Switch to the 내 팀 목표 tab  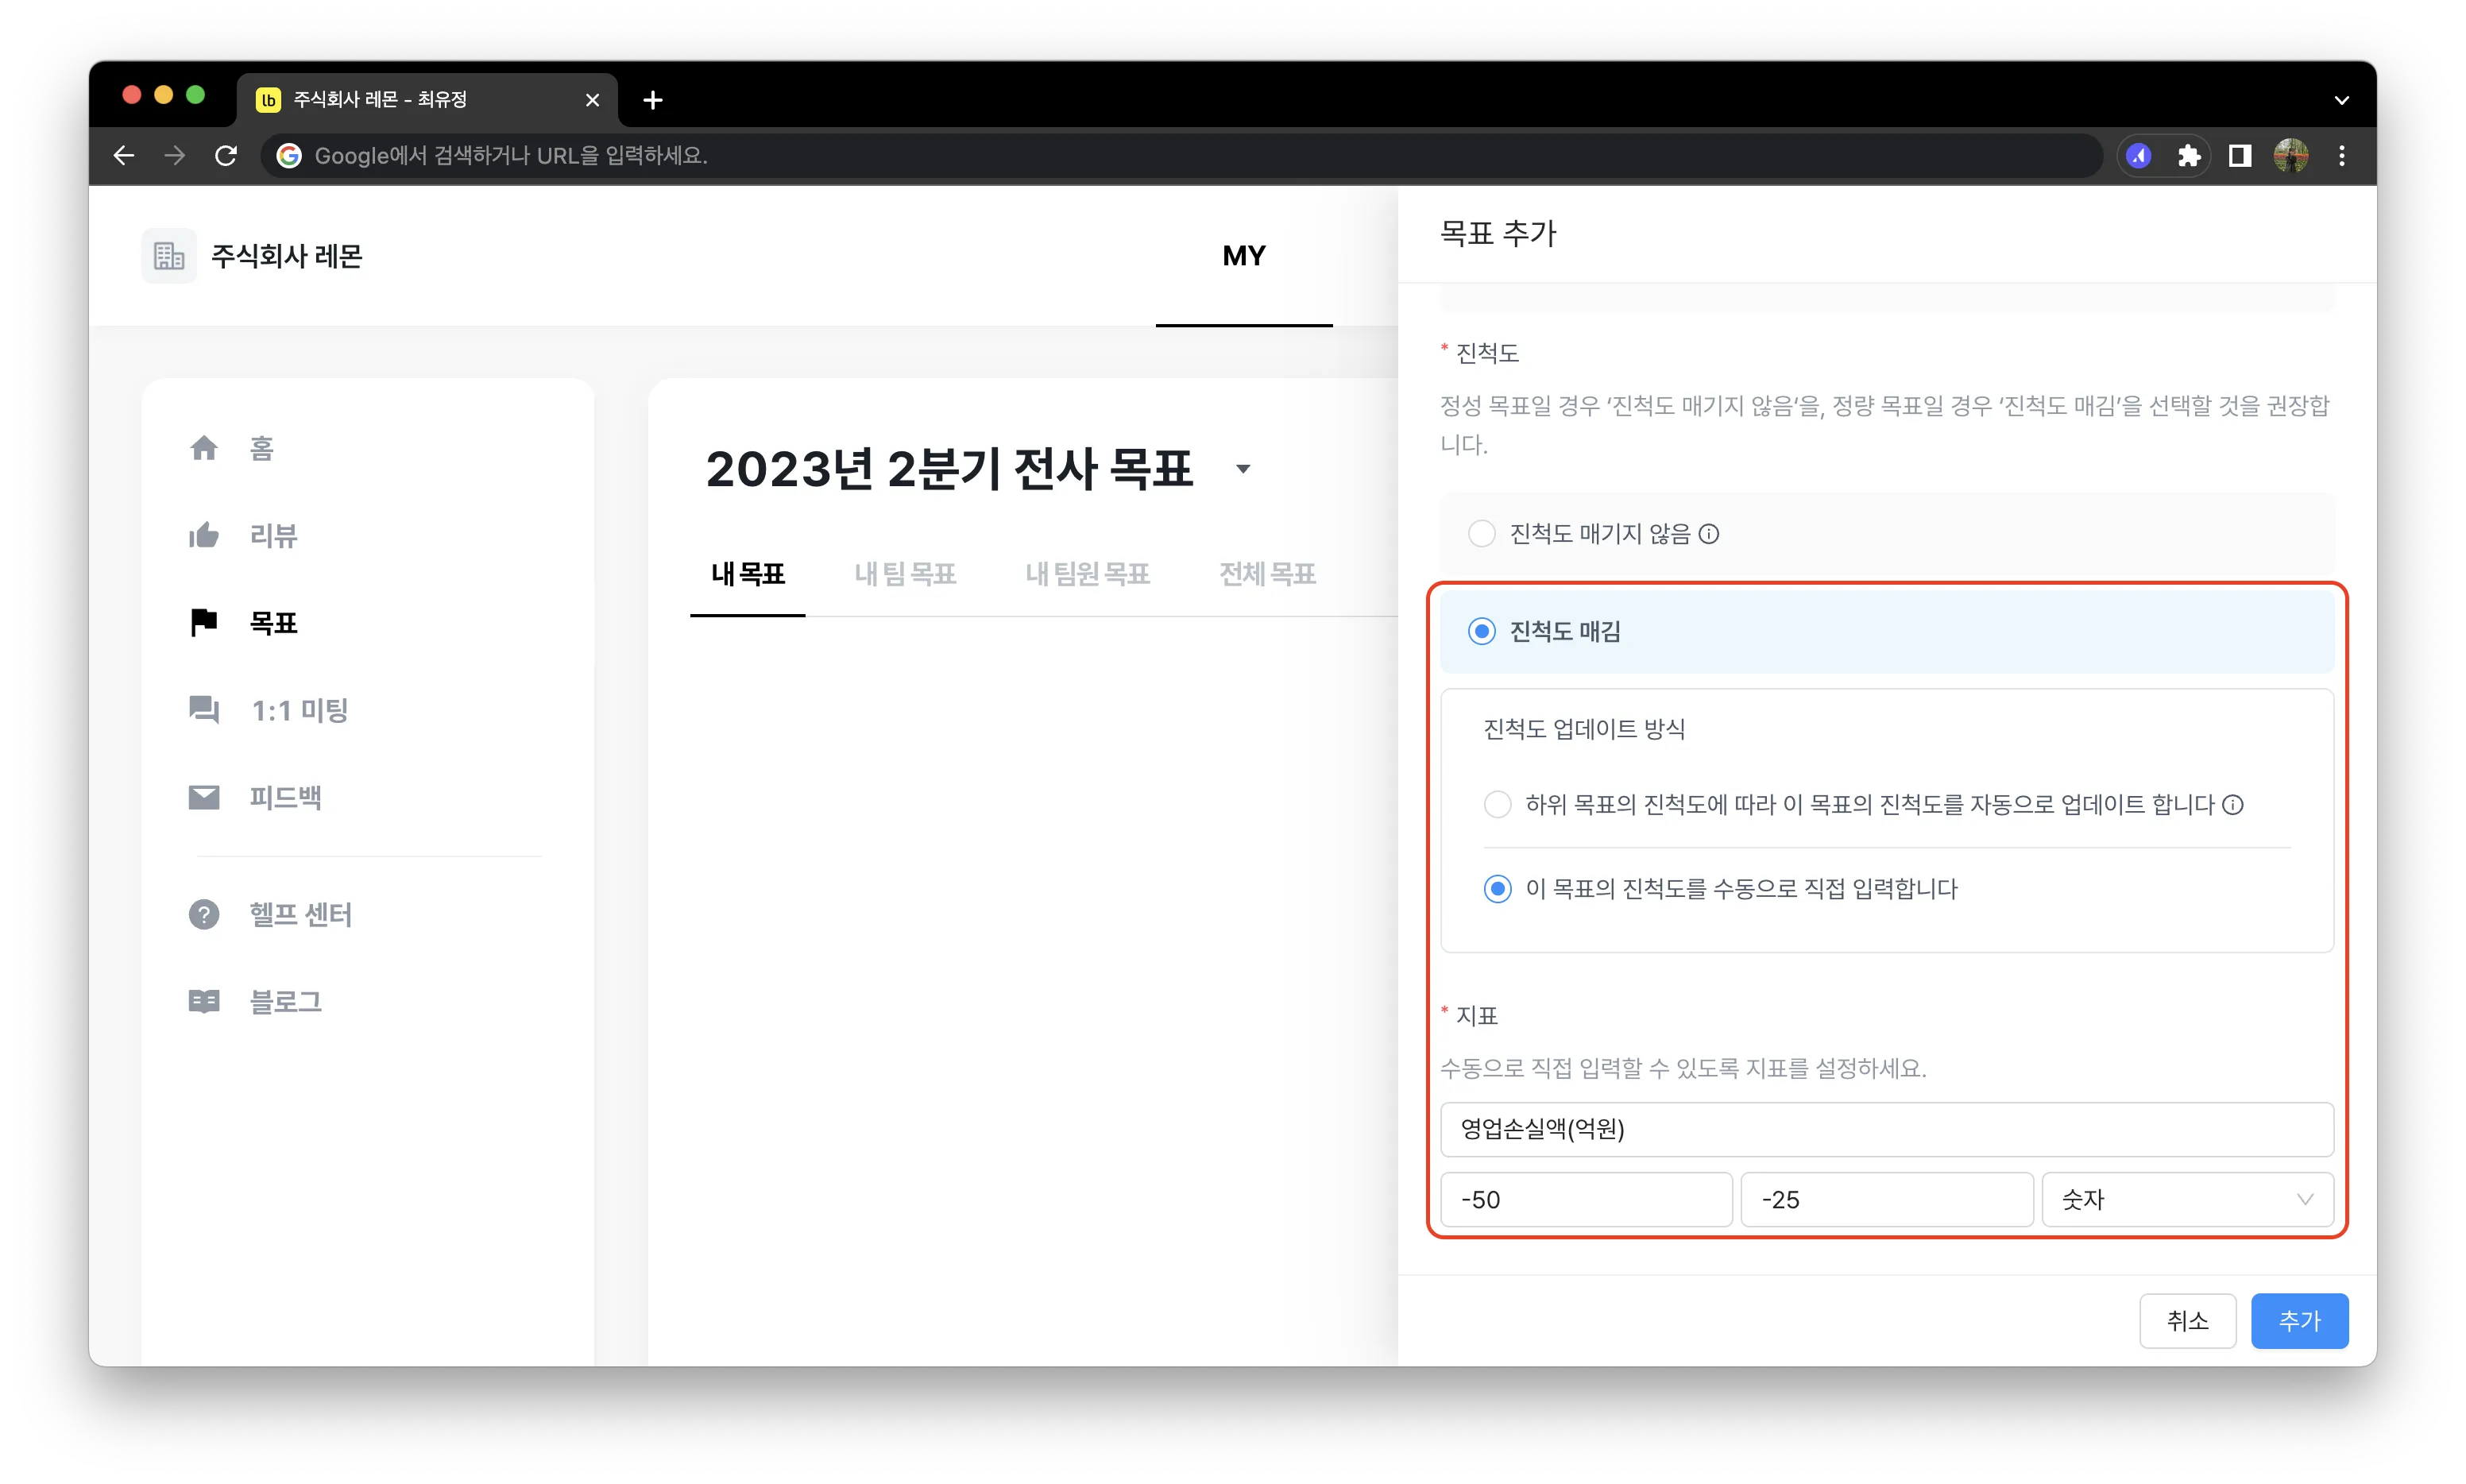(905, 574)
